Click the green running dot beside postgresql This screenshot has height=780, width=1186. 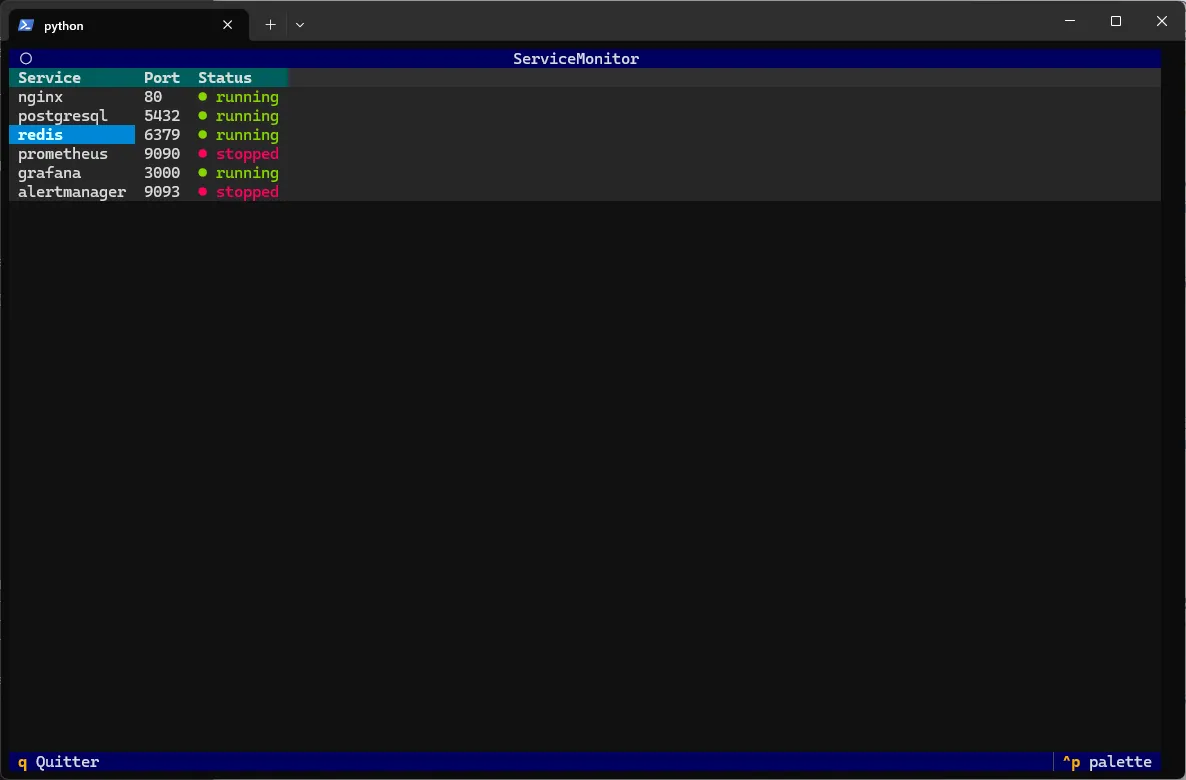pyautogui.click(x=204, y=115)
